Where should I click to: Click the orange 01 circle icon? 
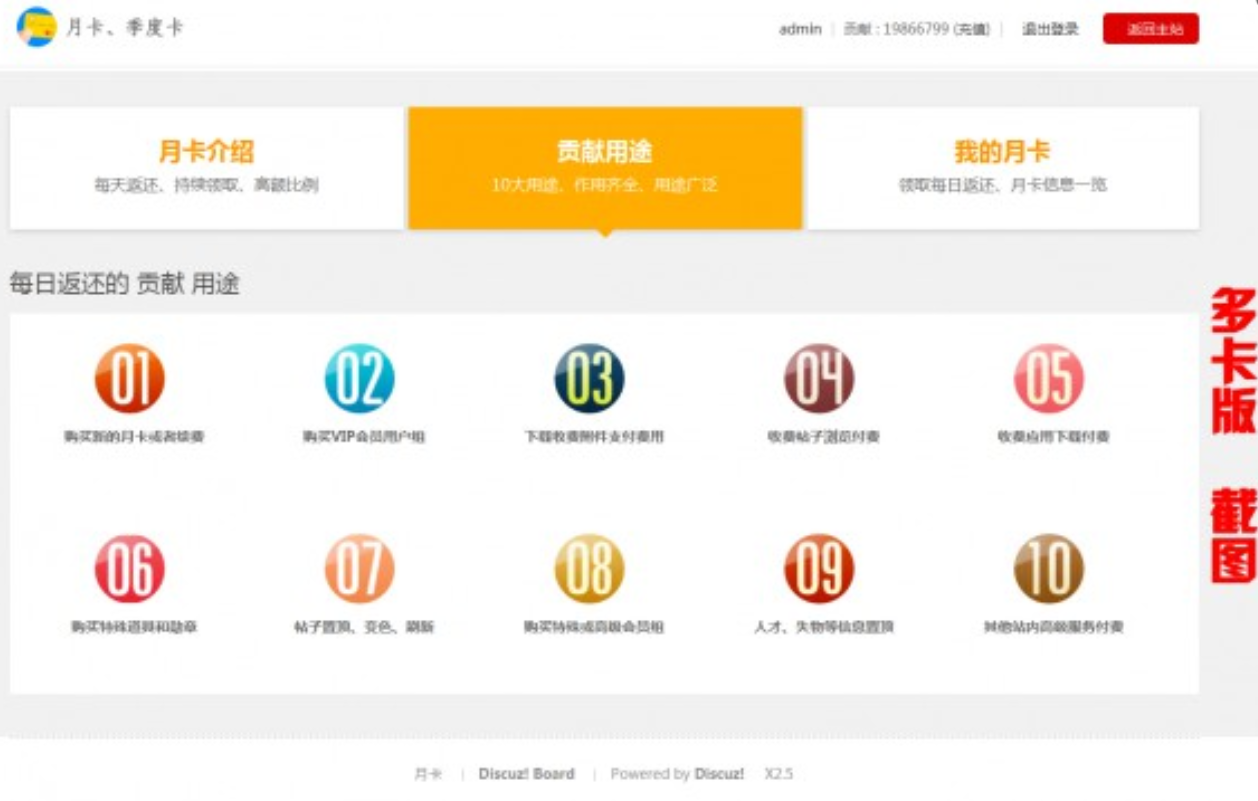click(x=130, y=378)
